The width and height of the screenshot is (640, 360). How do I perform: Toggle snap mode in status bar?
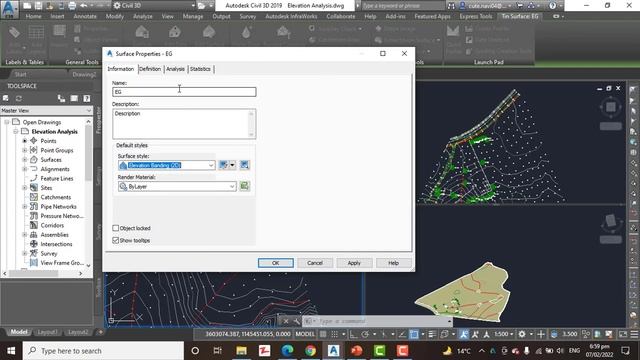(x=335, y=334)
